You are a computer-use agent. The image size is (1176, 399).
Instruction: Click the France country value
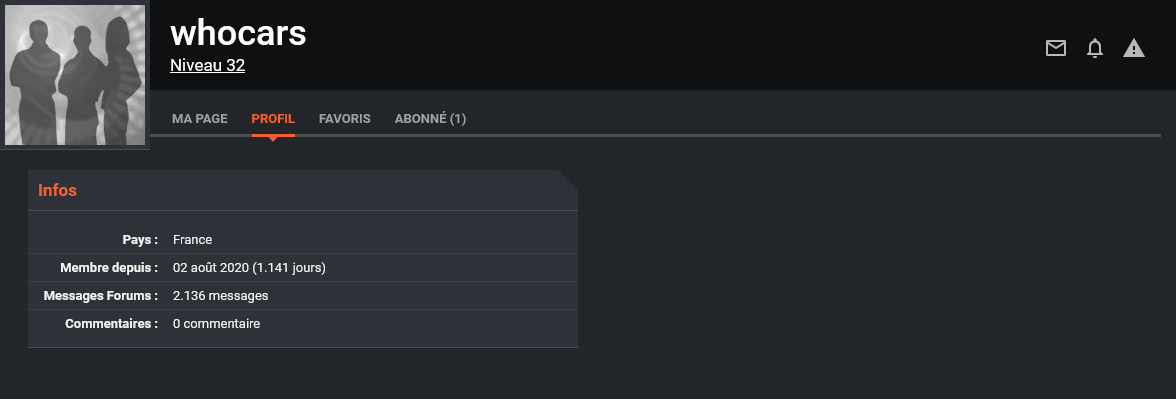[193, 239]
